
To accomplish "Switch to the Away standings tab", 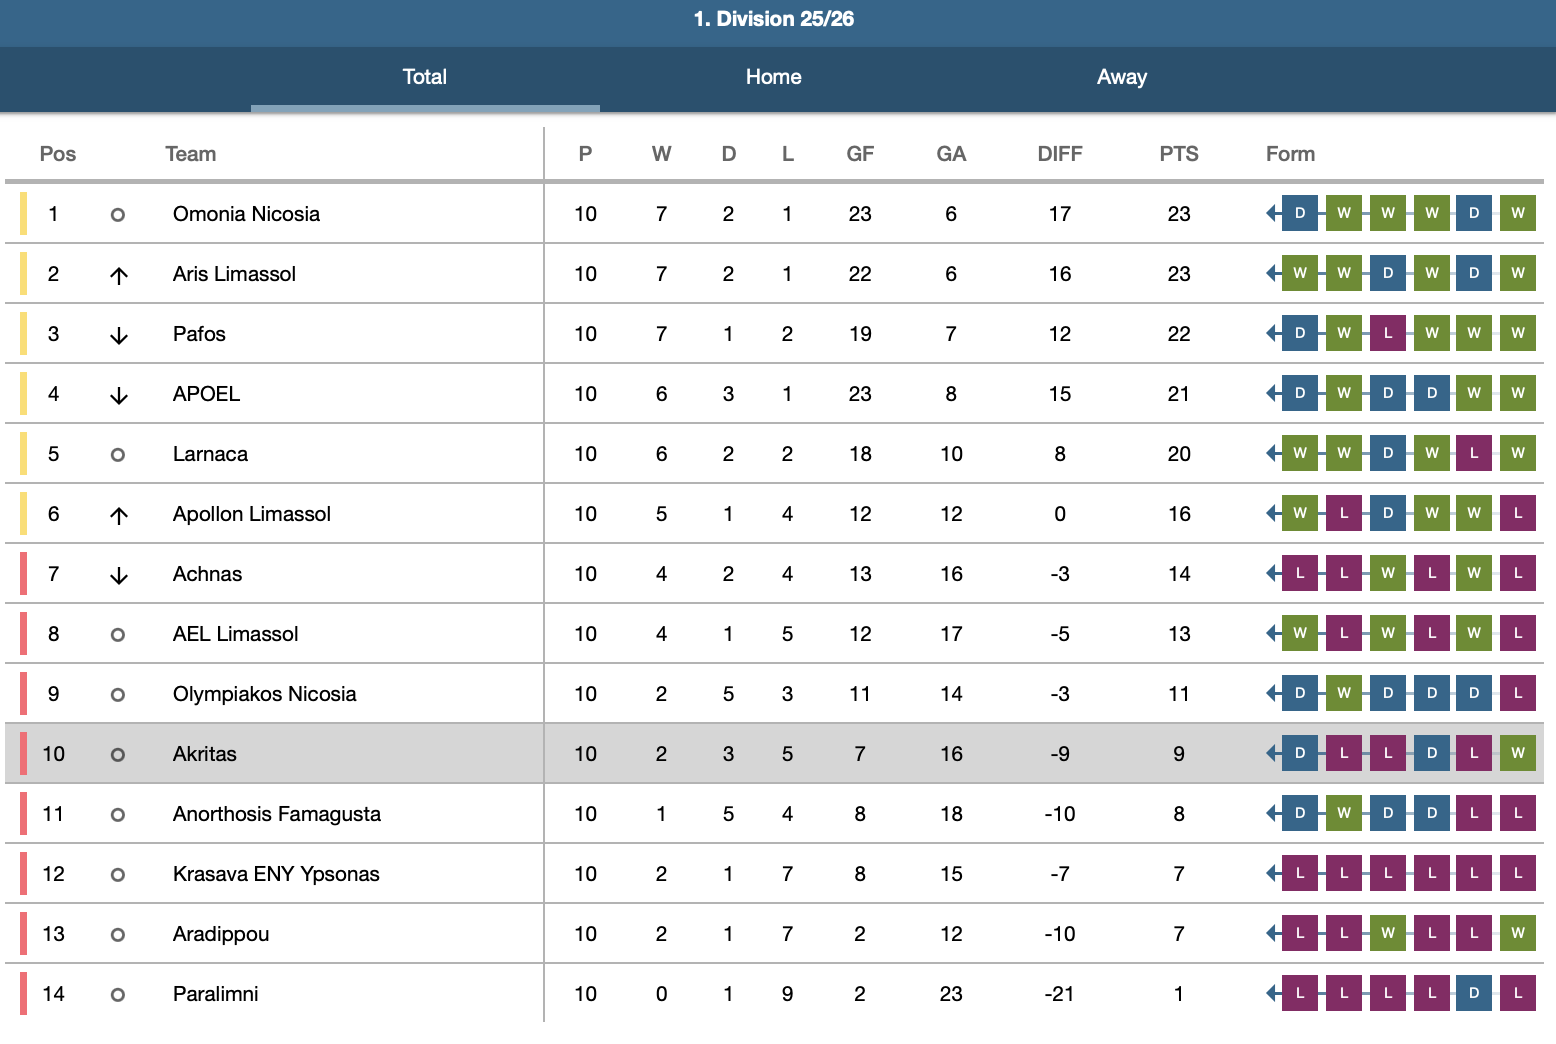I will [1121, 77].
